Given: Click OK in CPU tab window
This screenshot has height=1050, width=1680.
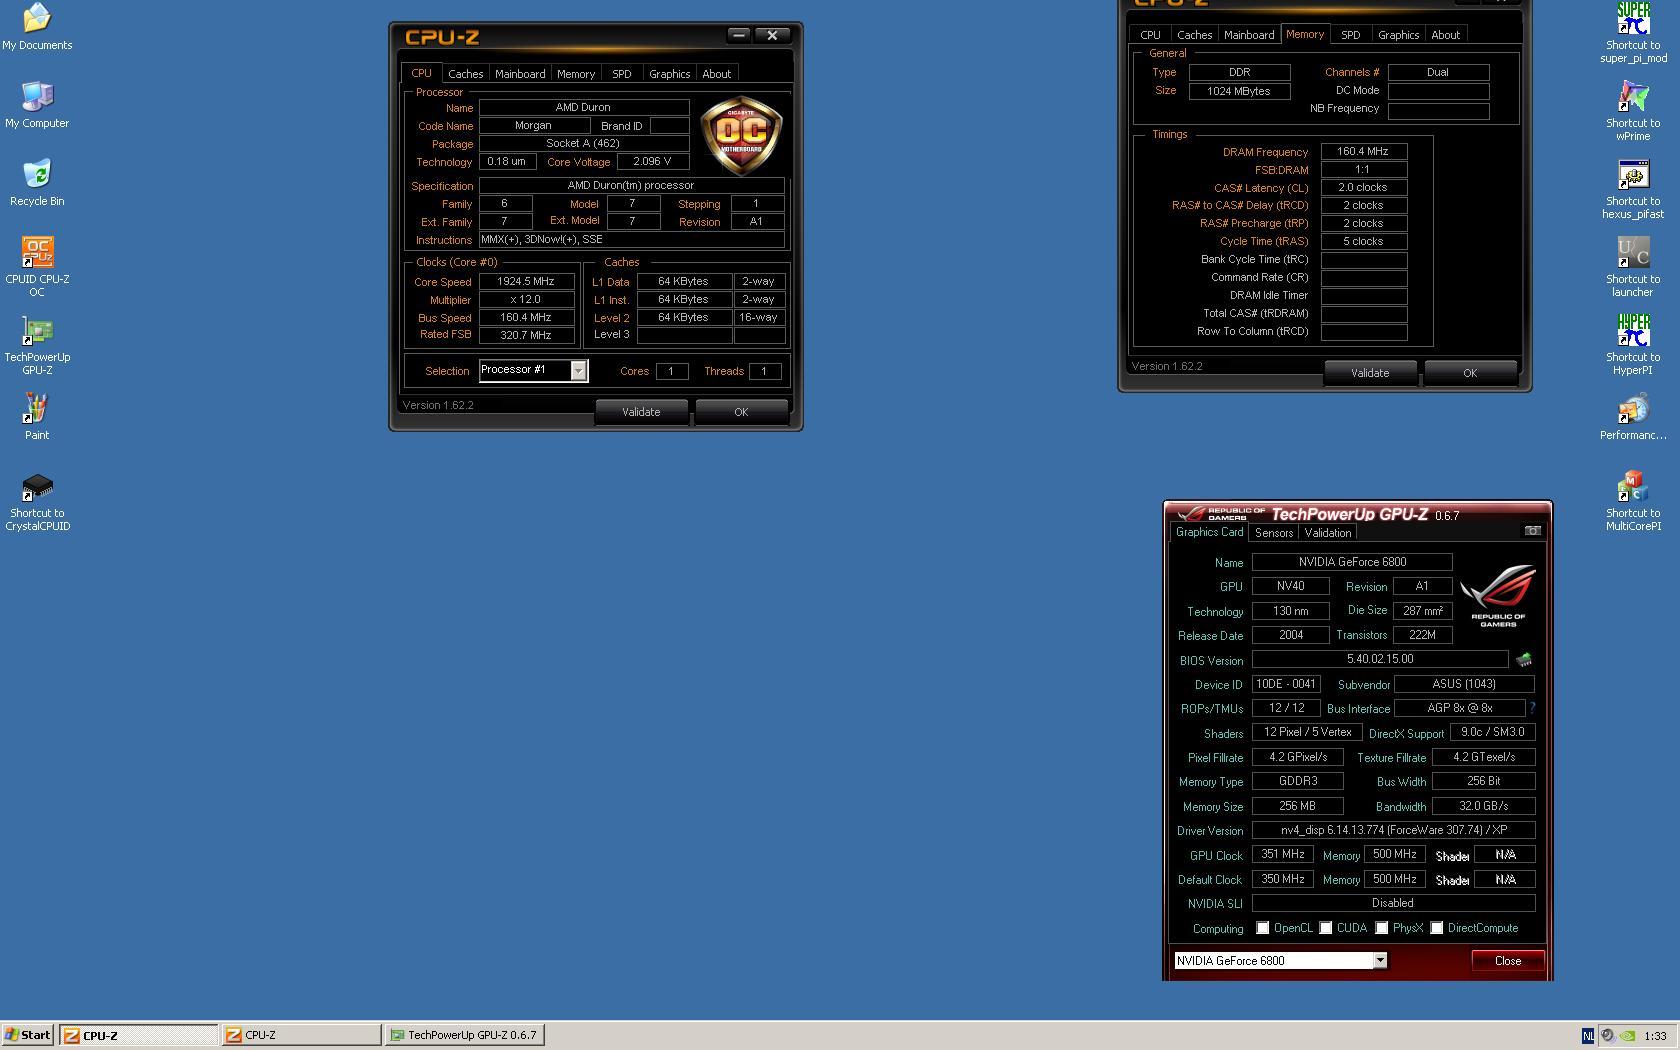Looking at the screenshot, I should (741, 412).
